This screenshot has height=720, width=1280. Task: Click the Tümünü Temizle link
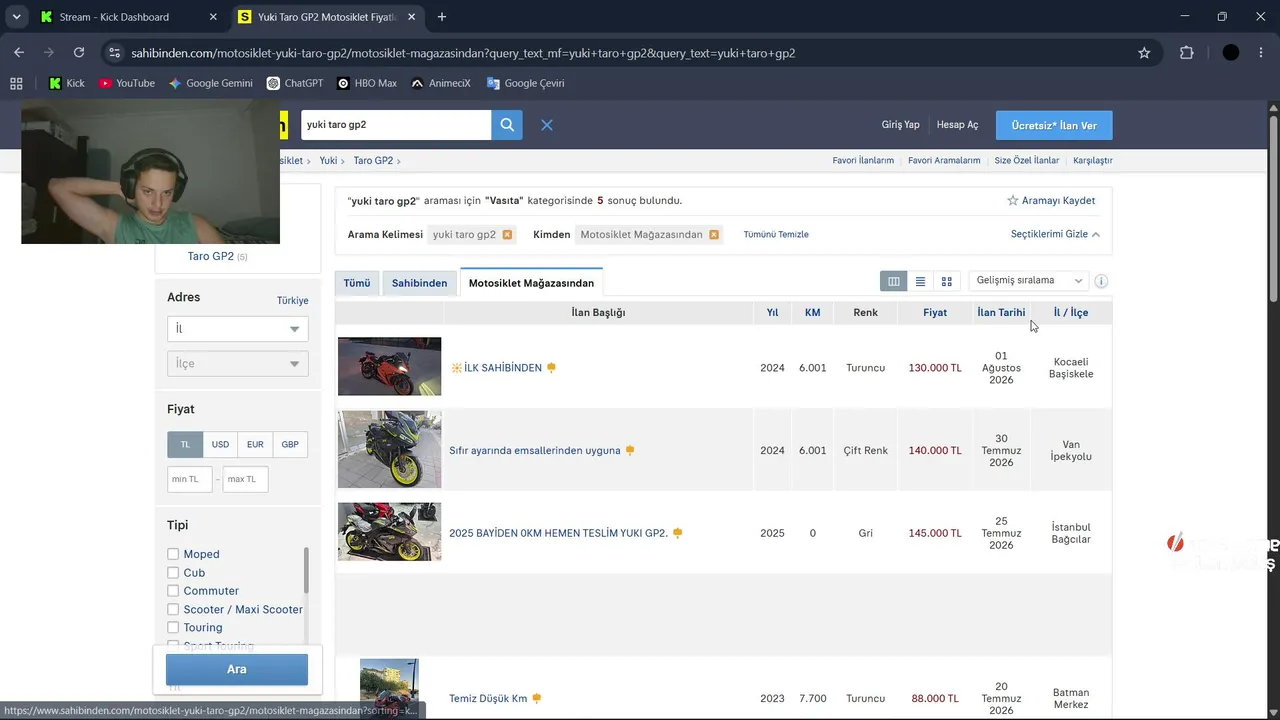pyautogui.click(x=776, y=234)
